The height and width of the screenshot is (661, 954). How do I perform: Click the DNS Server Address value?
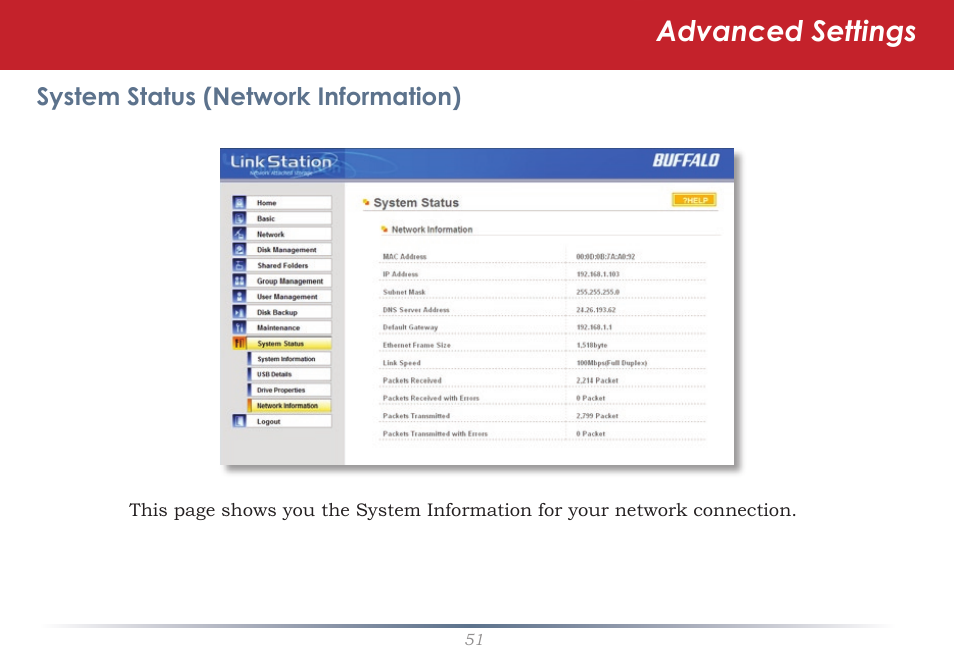(596, 309)
